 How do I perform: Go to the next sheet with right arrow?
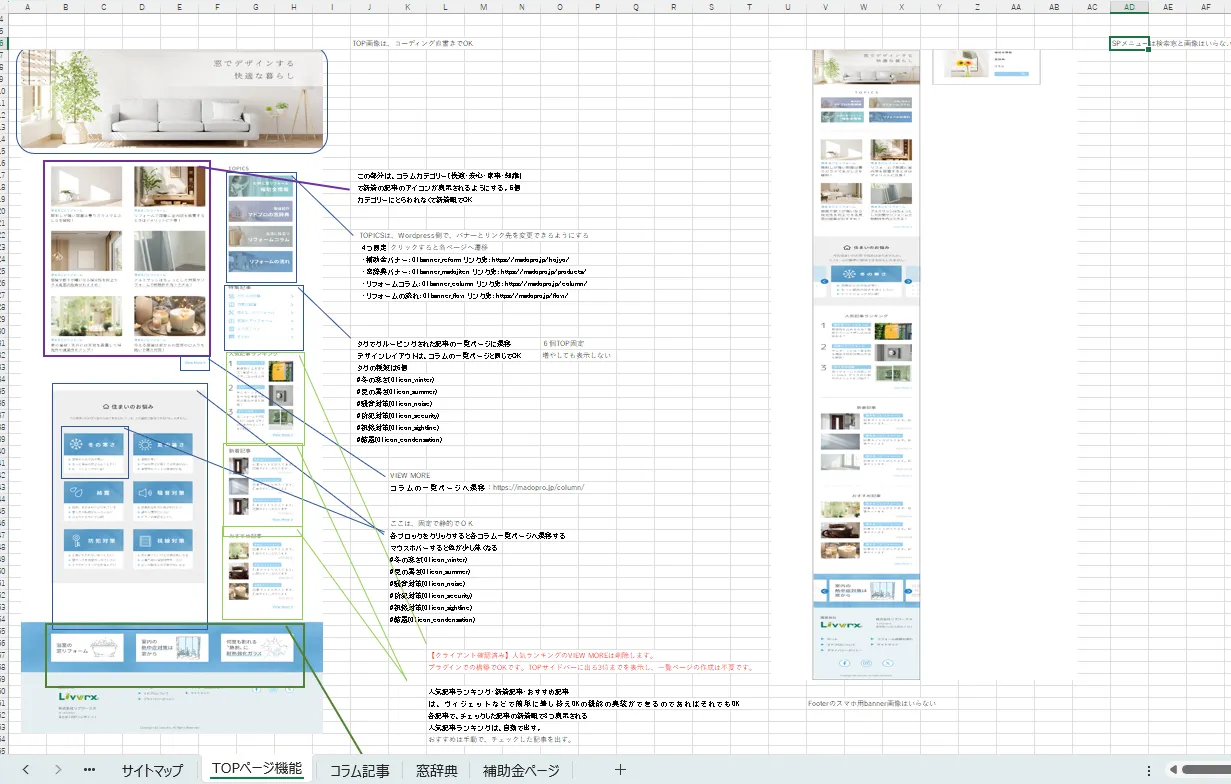pos(58,770)
